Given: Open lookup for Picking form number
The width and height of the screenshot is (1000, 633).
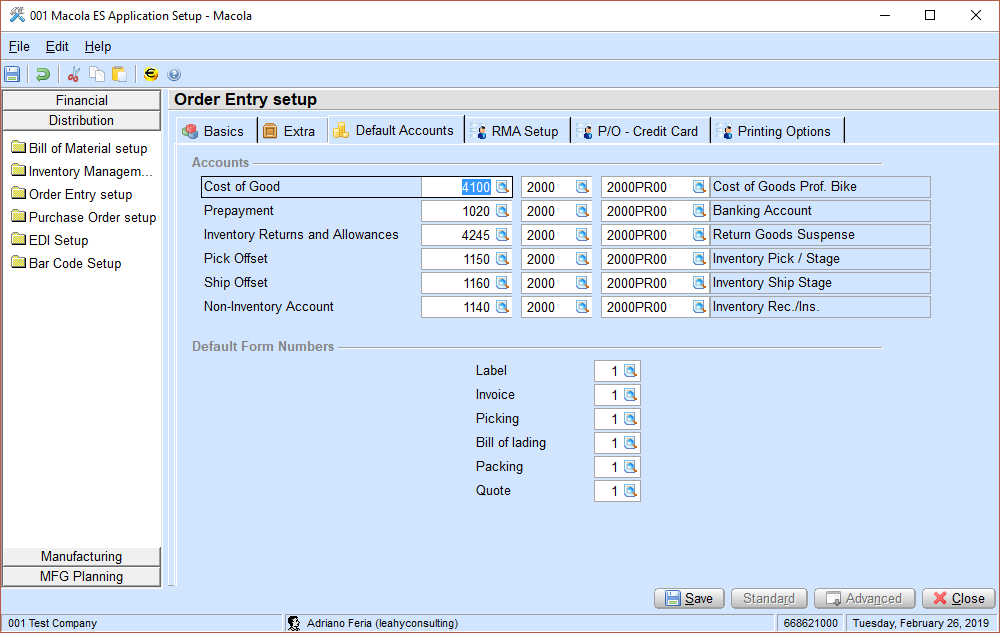Looking at the screenshot, I should click(630, 419).
